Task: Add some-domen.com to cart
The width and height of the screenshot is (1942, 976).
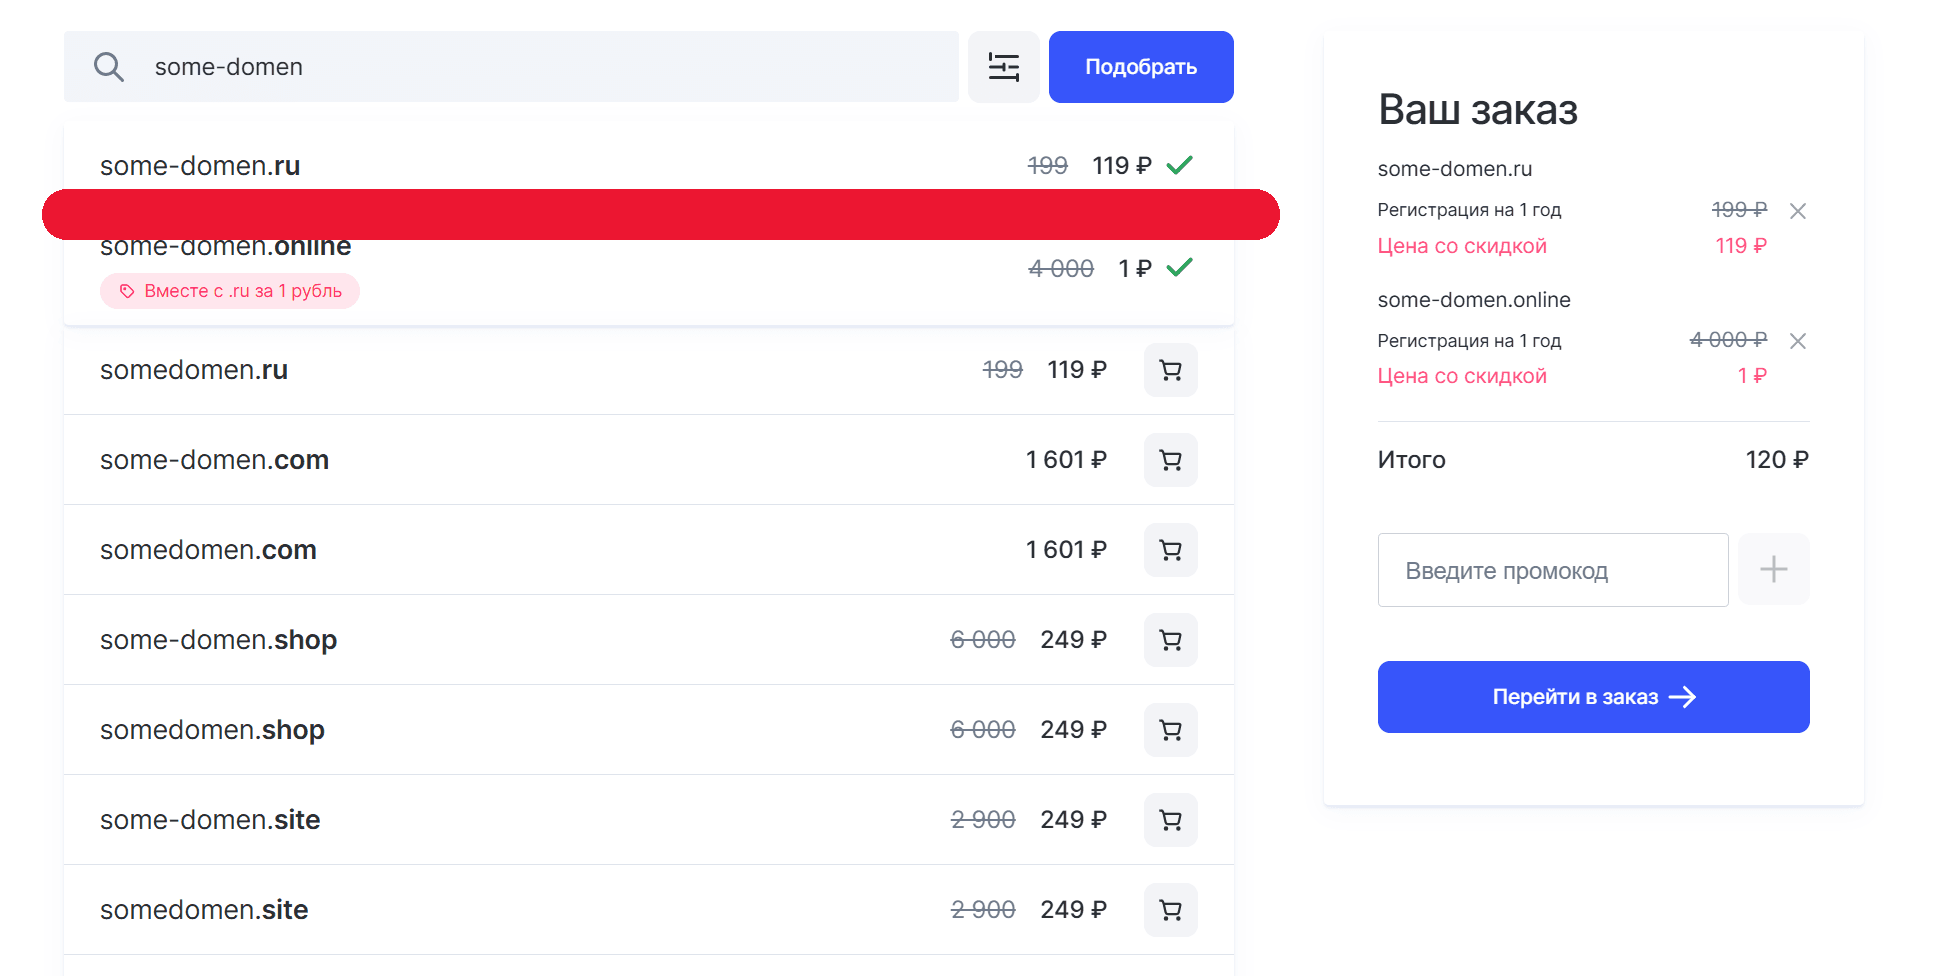Action: pos(1171,460)
